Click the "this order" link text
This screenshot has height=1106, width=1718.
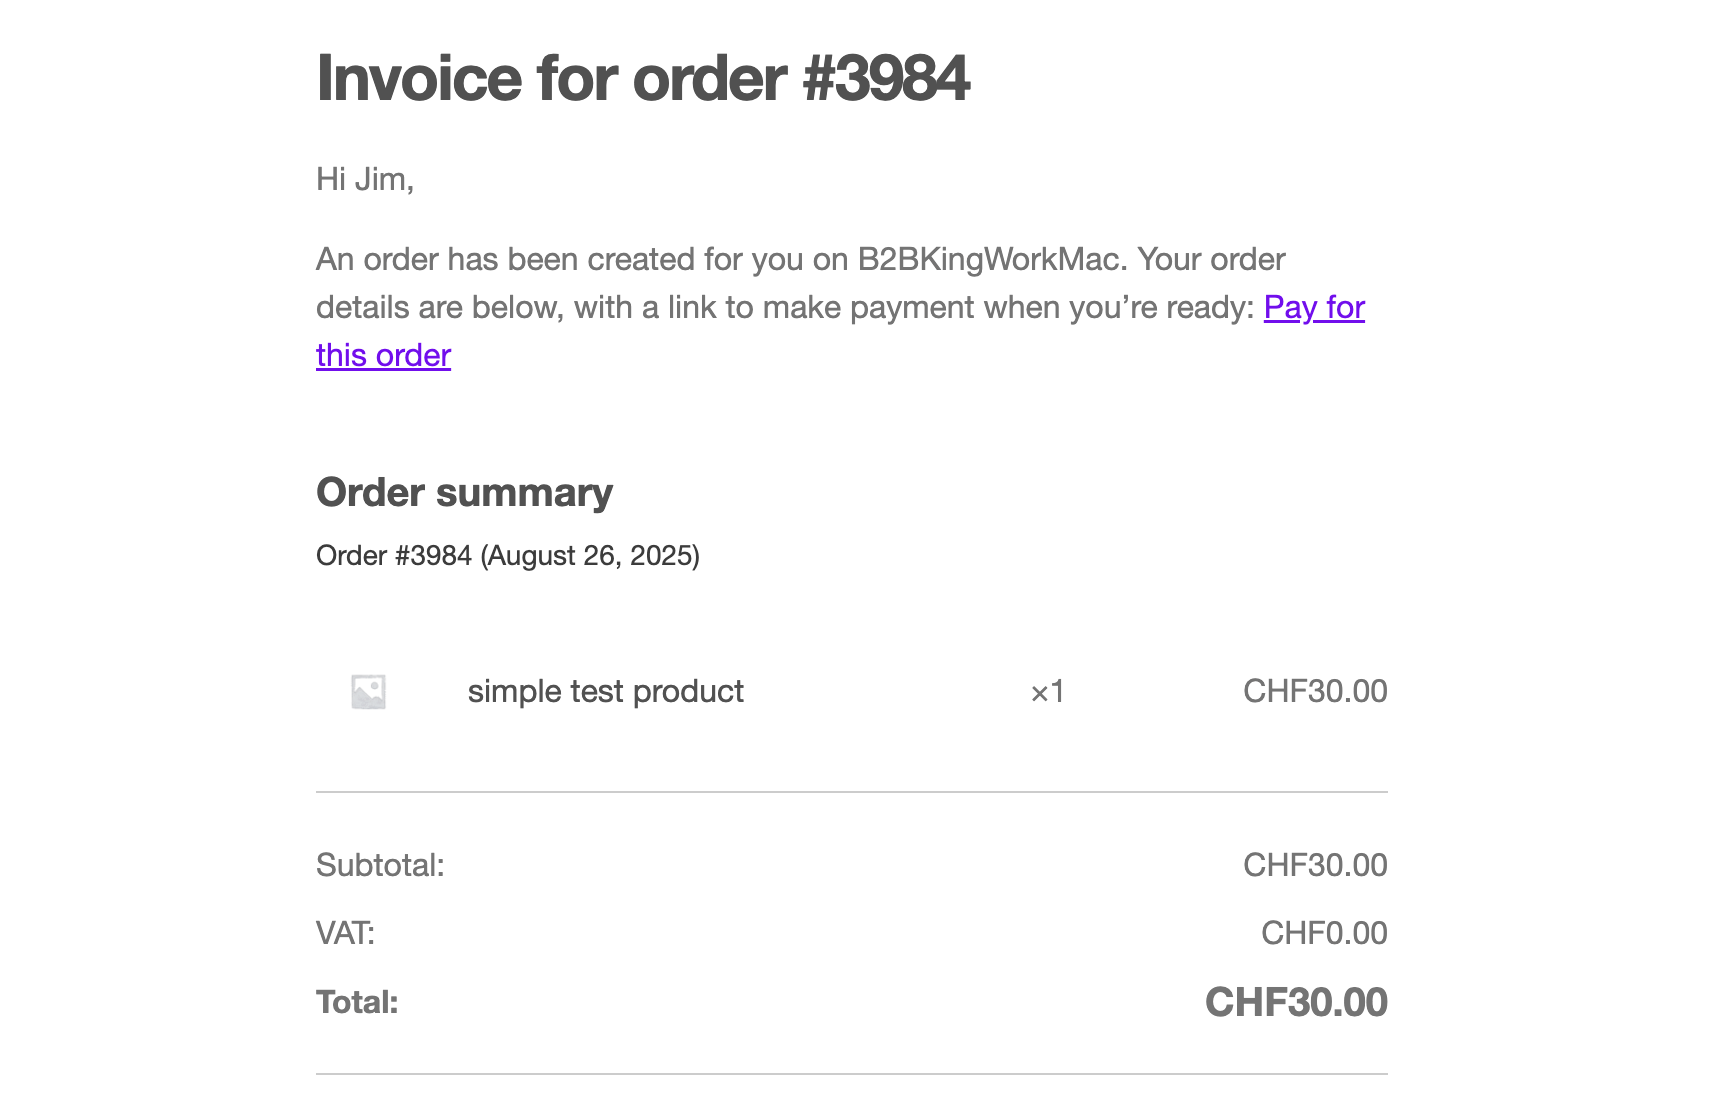[x=383, y=355]
